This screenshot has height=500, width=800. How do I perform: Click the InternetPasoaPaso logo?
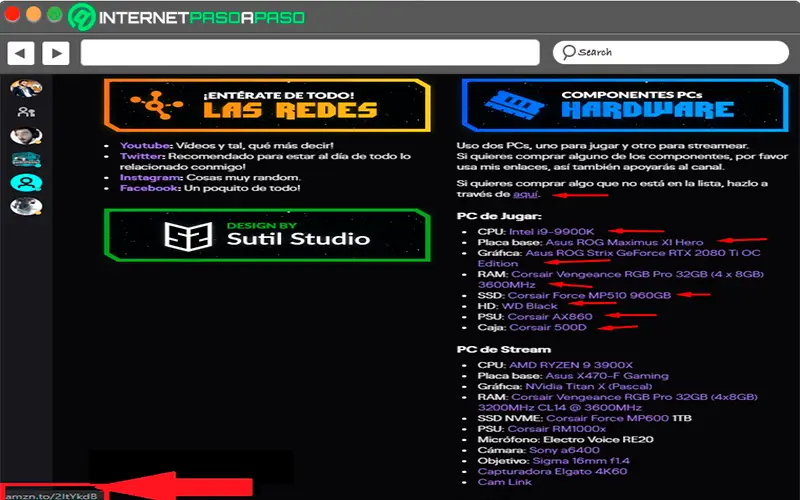coord(187,17)
